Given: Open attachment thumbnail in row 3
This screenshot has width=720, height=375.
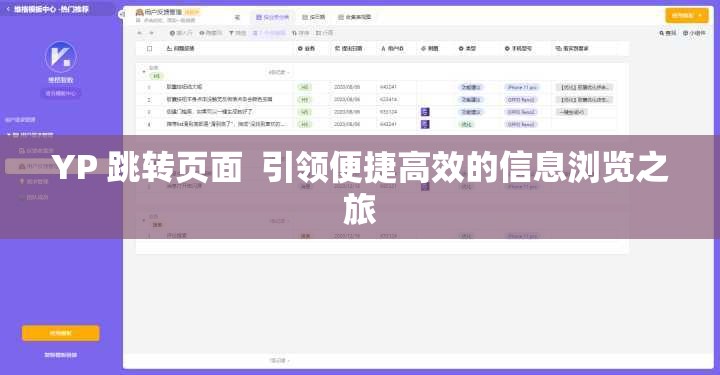Looking at the screenshot, I should pyautogui.click(x=425, y=112).
